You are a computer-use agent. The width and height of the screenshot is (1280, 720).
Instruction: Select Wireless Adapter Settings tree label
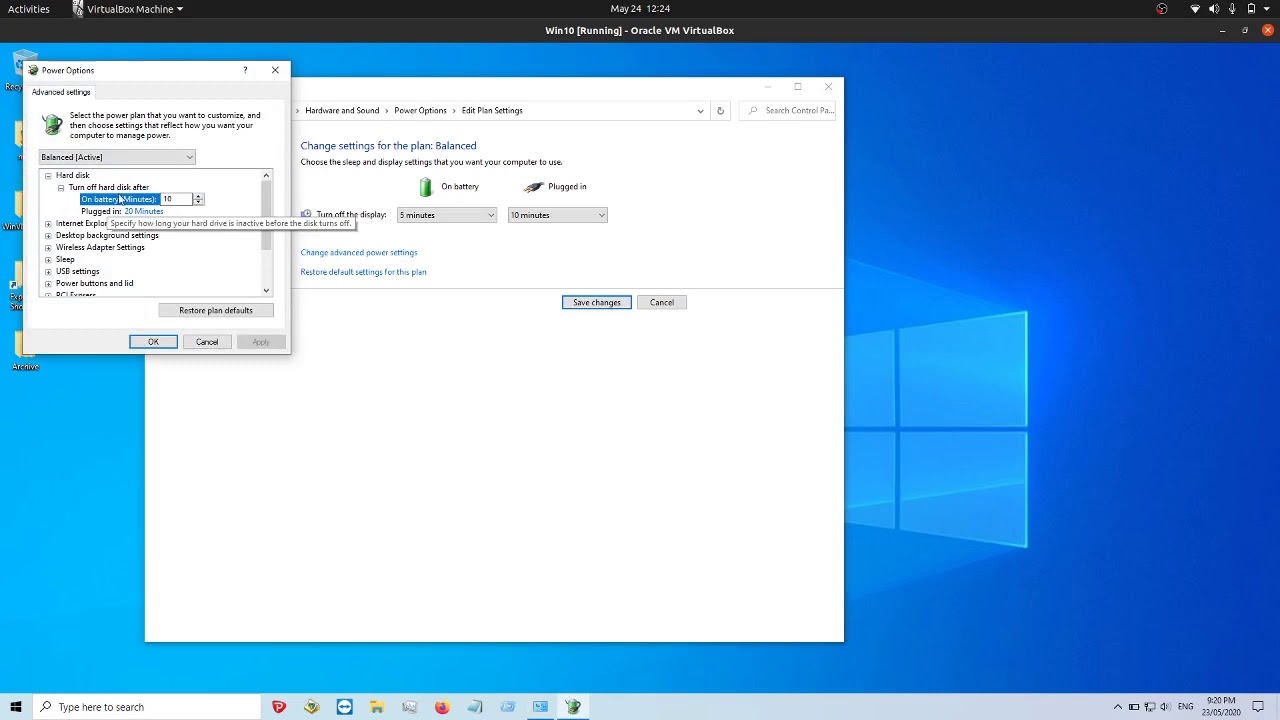pos(100,248)
